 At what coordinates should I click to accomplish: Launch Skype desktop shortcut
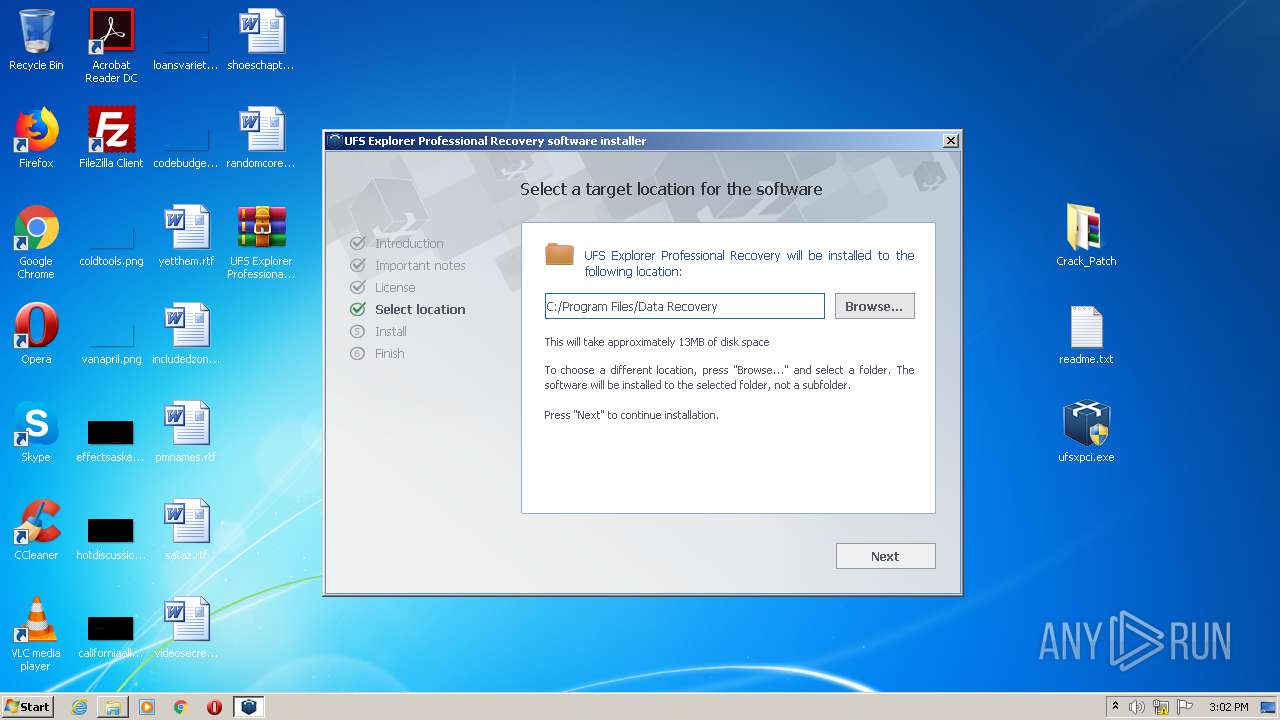pyautogui.click(x=36, y=432)
